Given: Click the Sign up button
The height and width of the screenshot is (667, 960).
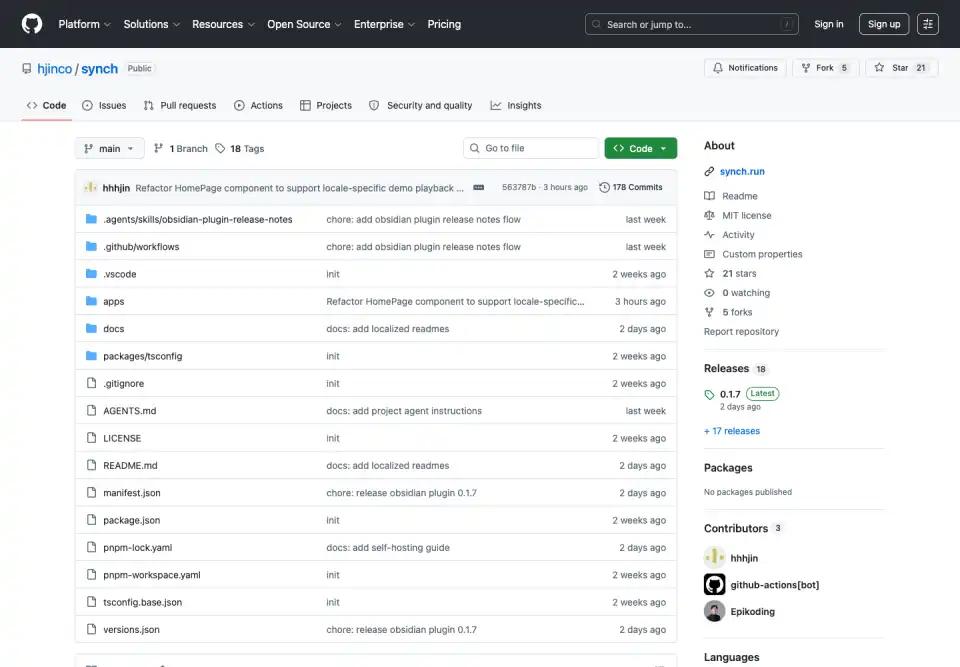Looking at the screenshot, I should click(883, 24).
